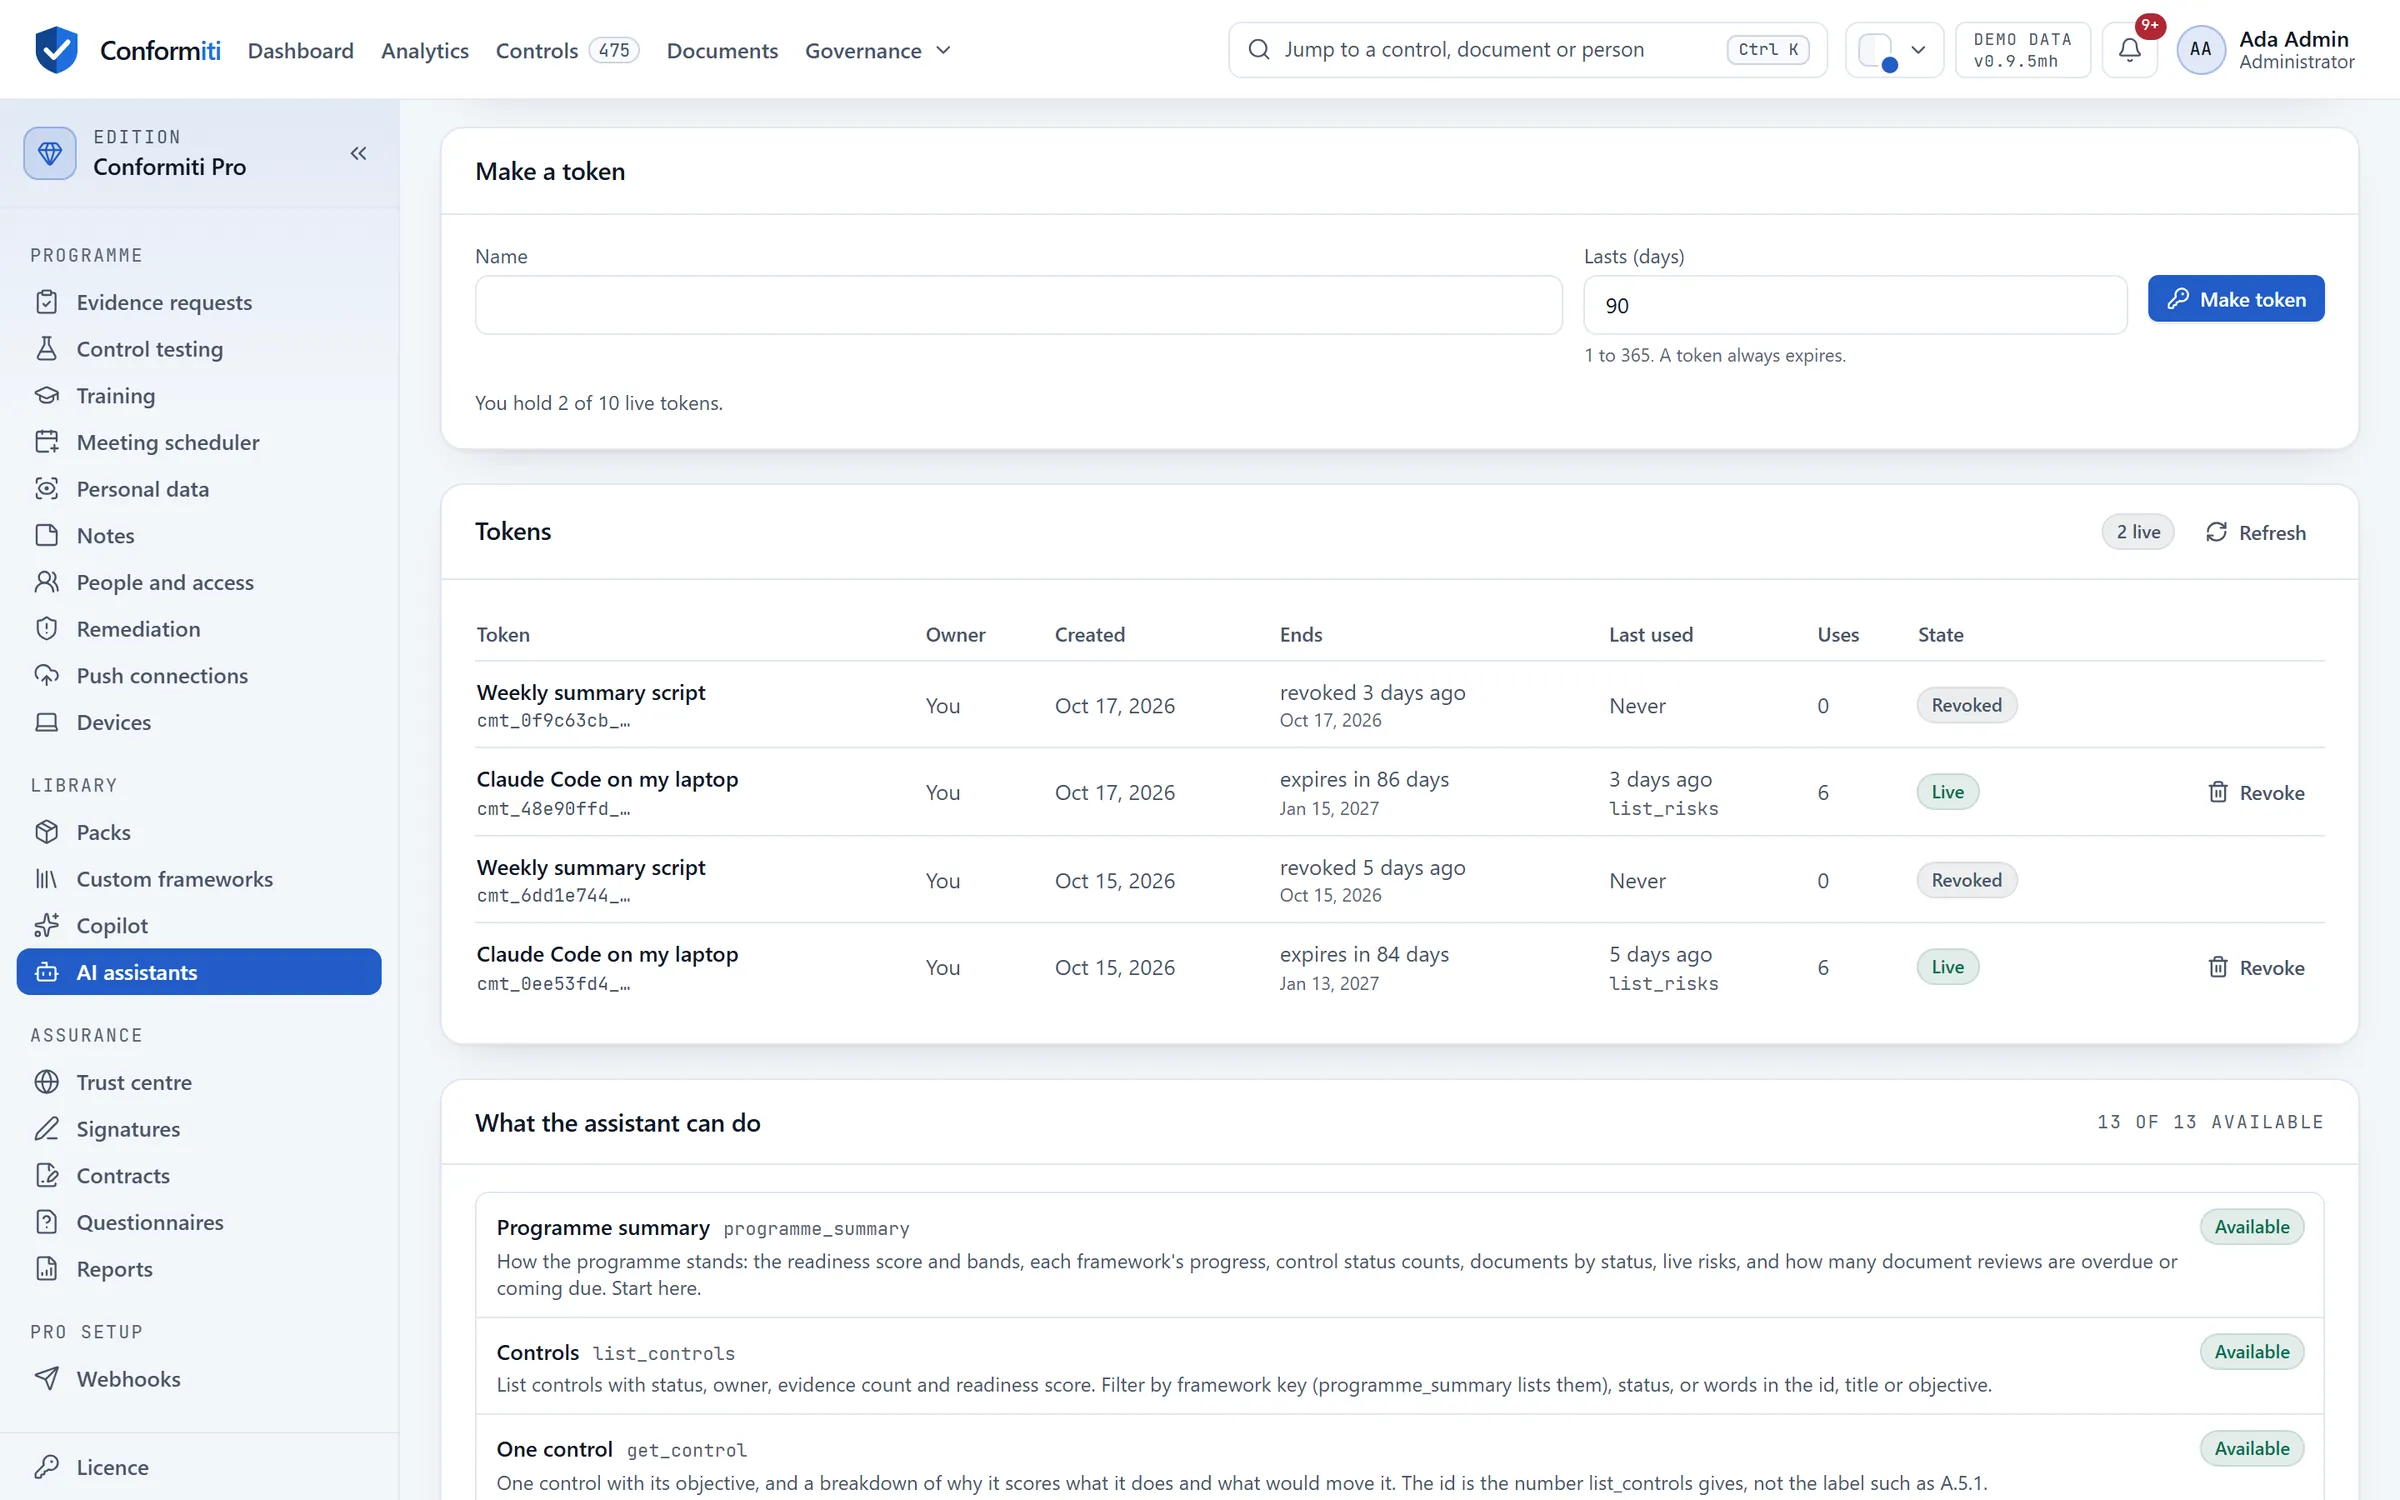Focus the token Name field
2400x1500 pixels.
[1018, 305]
